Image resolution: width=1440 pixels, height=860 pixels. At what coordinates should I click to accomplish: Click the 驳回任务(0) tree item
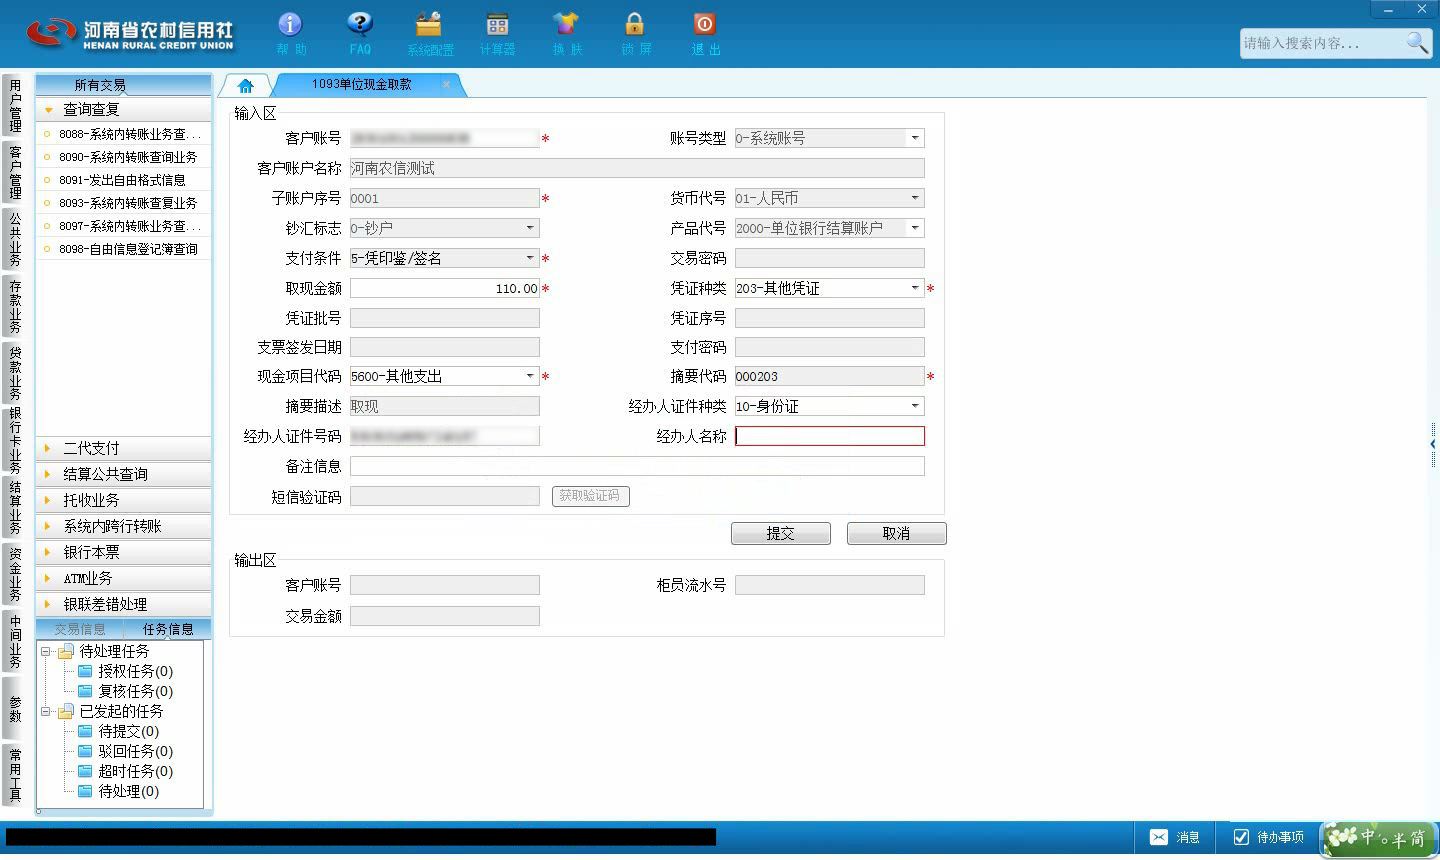click(135, 751)
